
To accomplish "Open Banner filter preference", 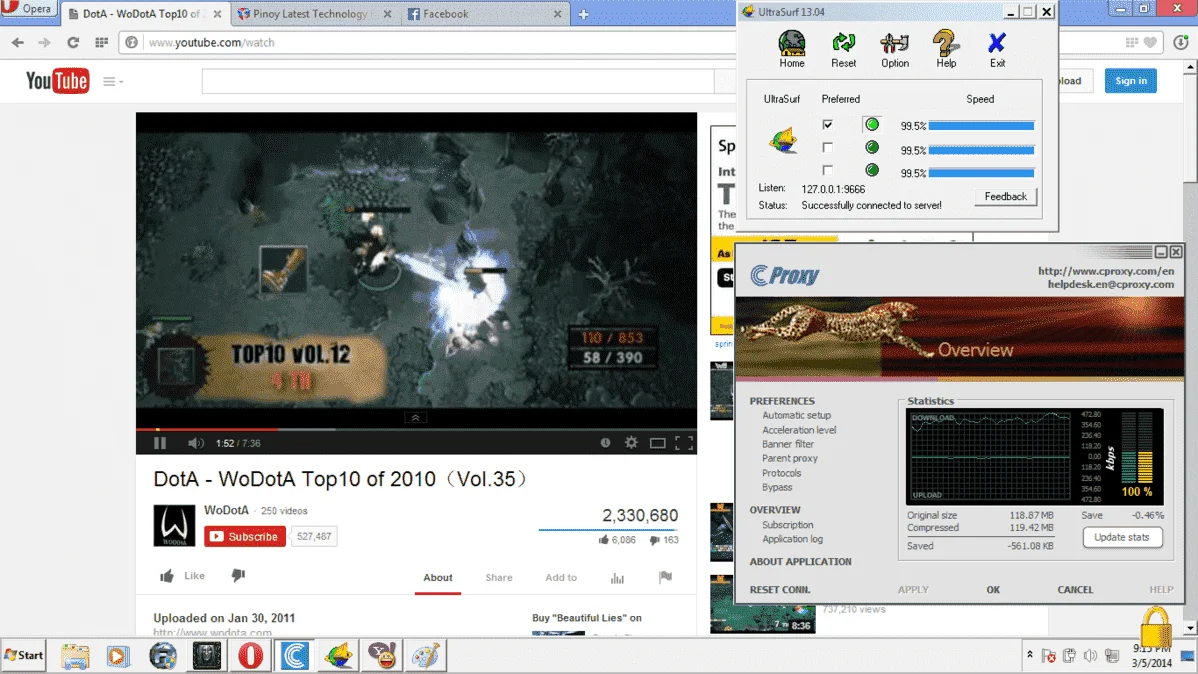I will [788, 444].
